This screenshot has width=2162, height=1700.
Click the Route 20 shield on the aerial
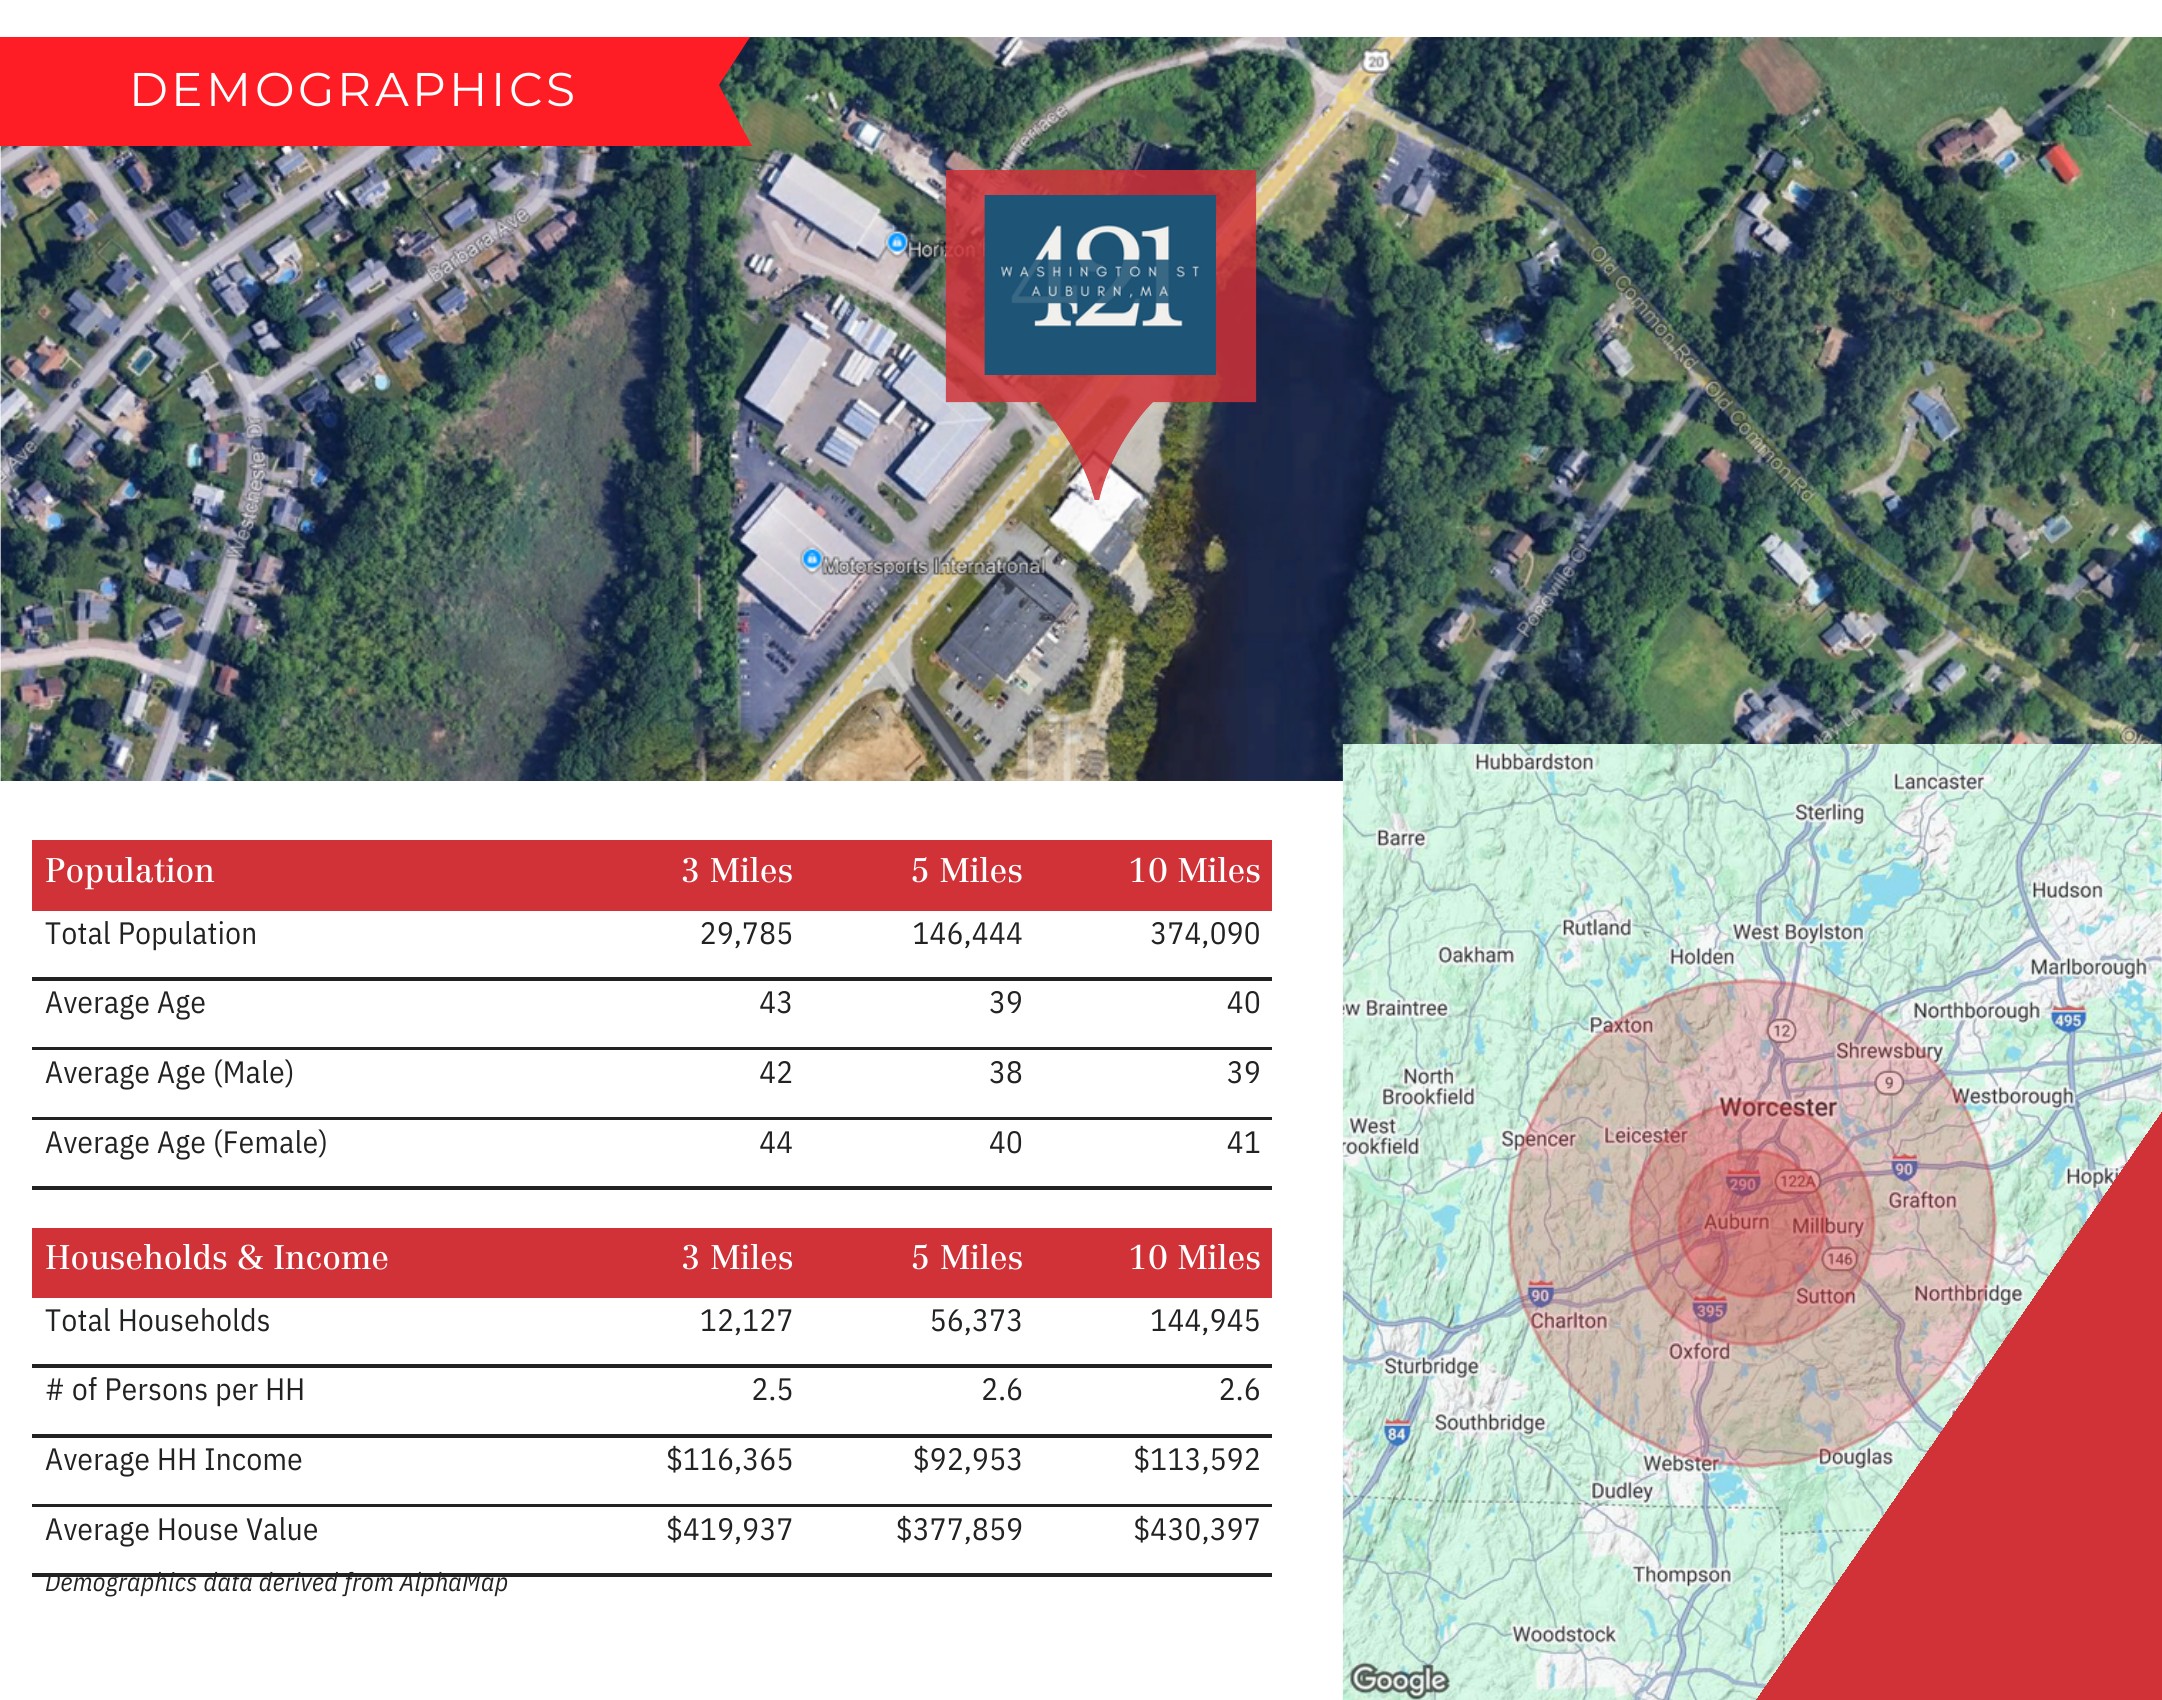pyautogui.click(x=1376, y=61)
